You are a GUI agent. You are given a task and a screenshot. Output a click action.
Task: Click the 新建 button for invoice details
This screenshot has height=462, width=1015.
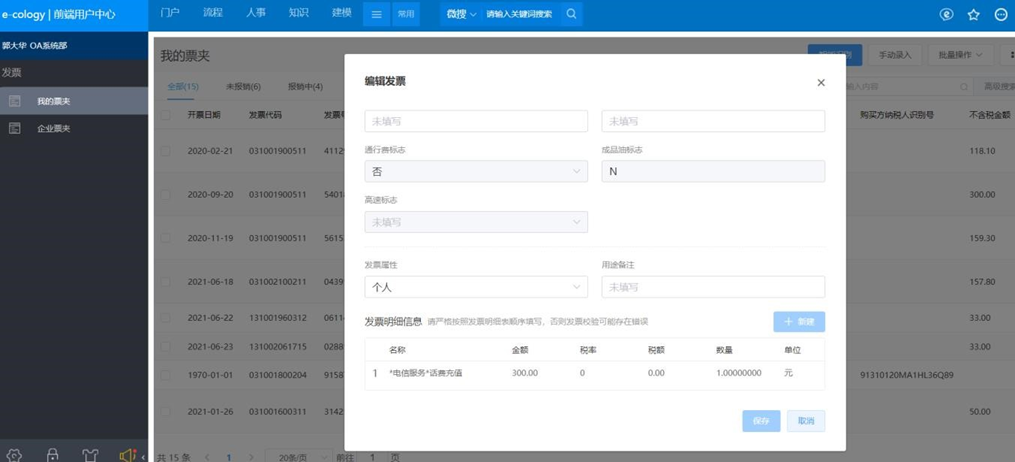click(799, 322)
